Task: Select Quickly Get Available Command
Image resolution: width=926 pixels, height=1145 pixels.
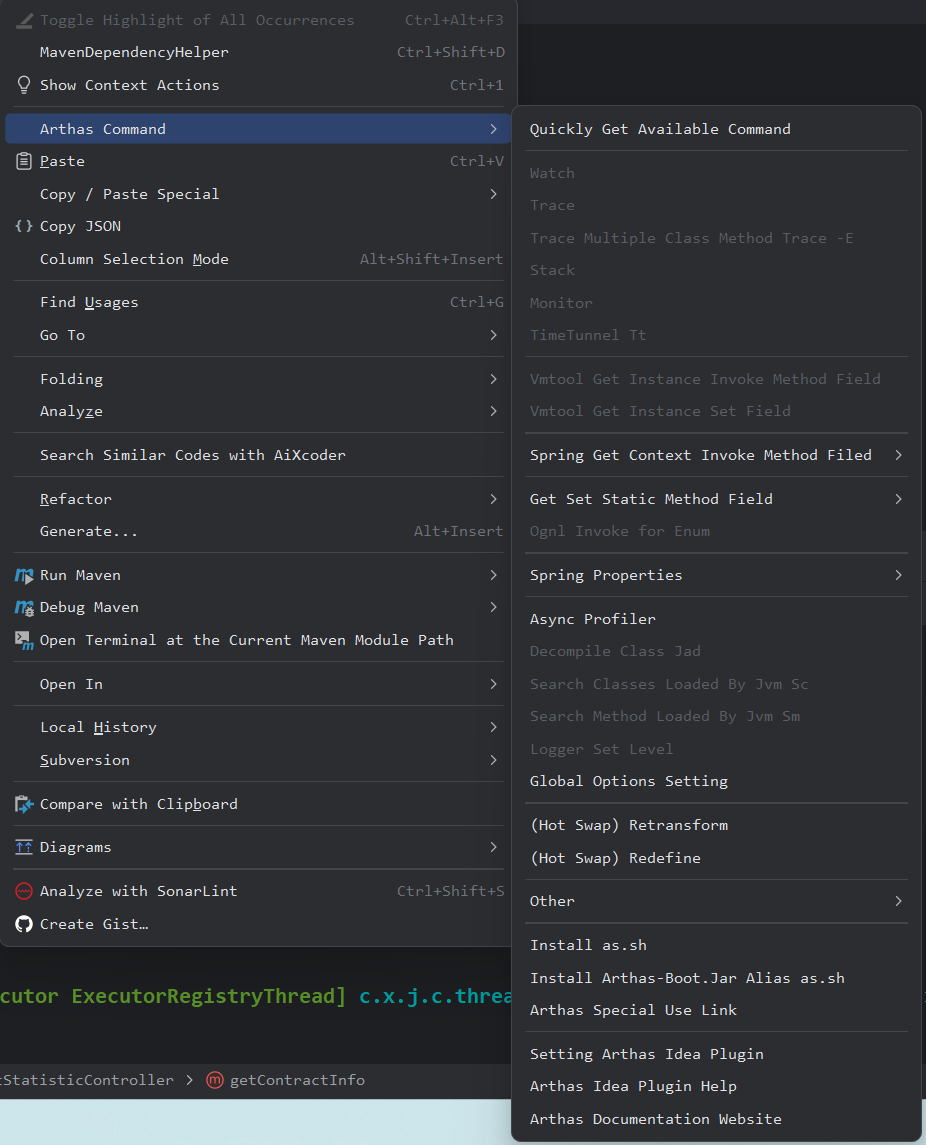Action: (x=716, y=129)
